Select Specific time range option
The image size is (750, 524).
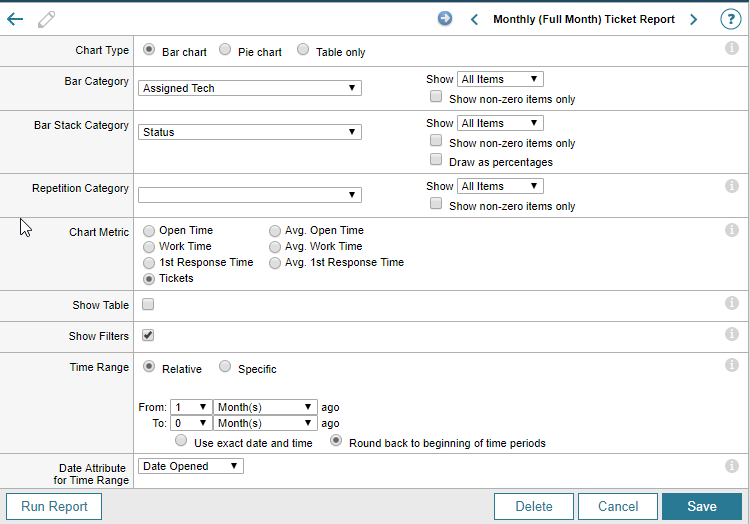(x=225, y=366)
